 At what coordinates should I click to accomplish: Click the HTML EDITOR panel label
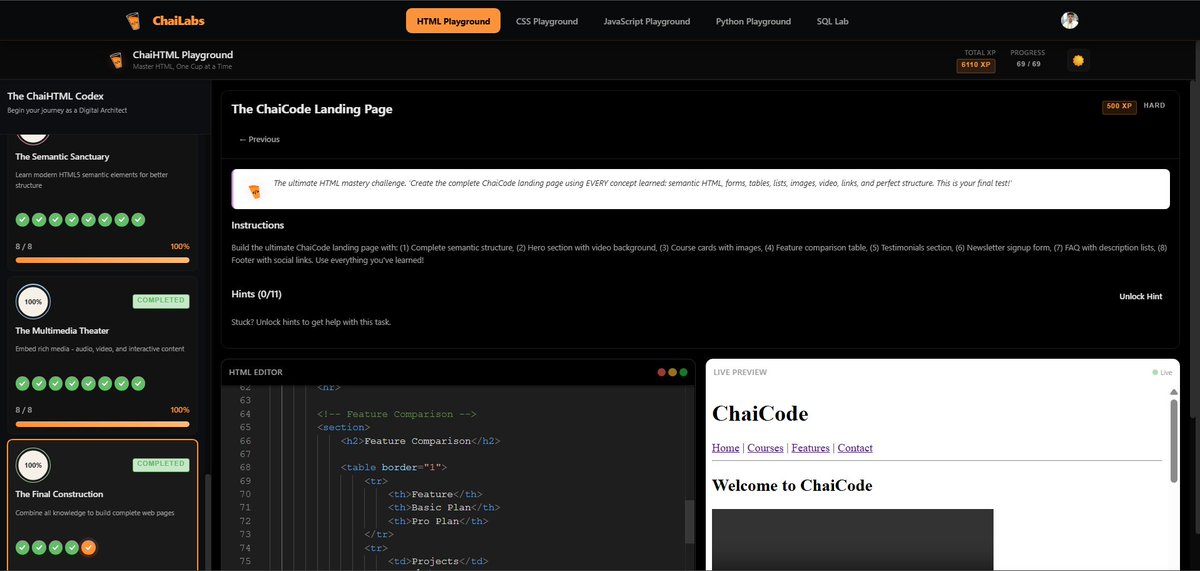[x=256, y=372]
